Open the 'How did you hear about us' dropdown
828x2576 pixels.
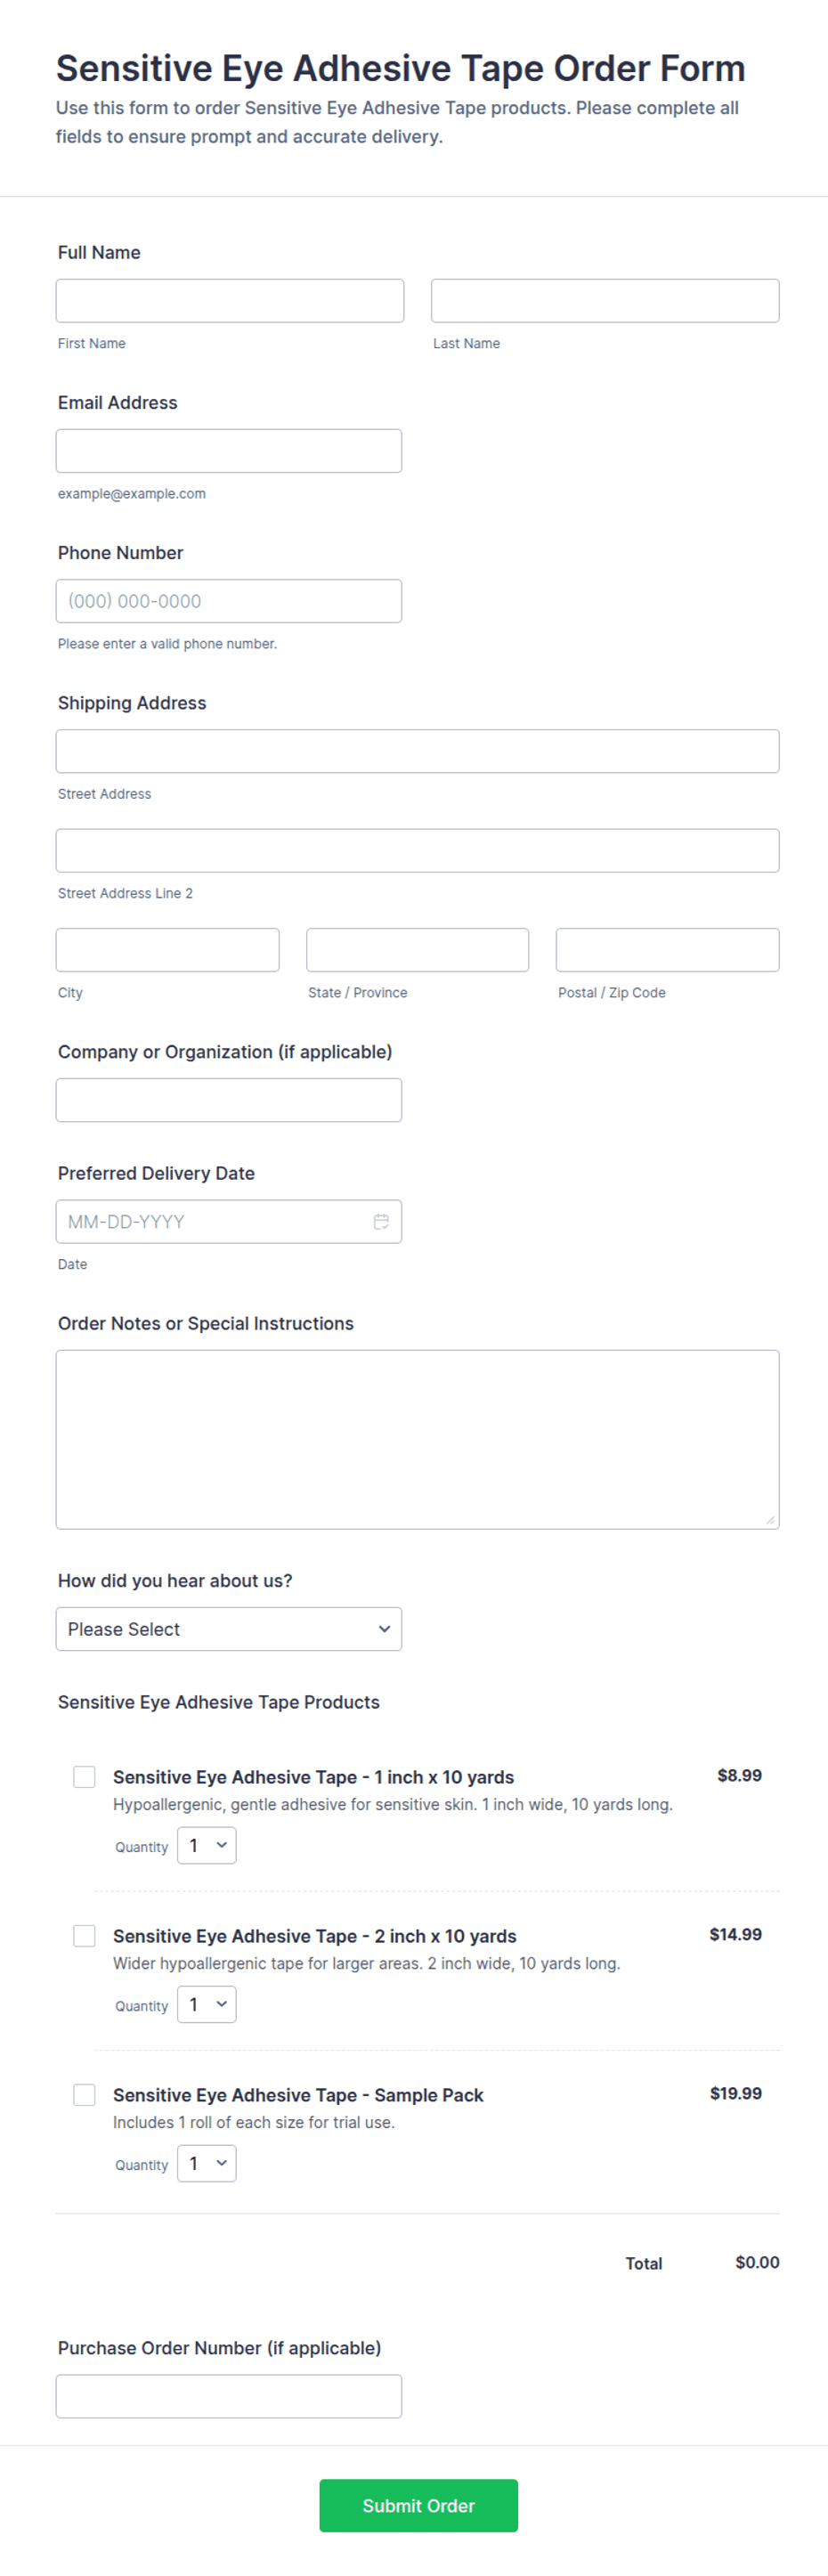229,1629
